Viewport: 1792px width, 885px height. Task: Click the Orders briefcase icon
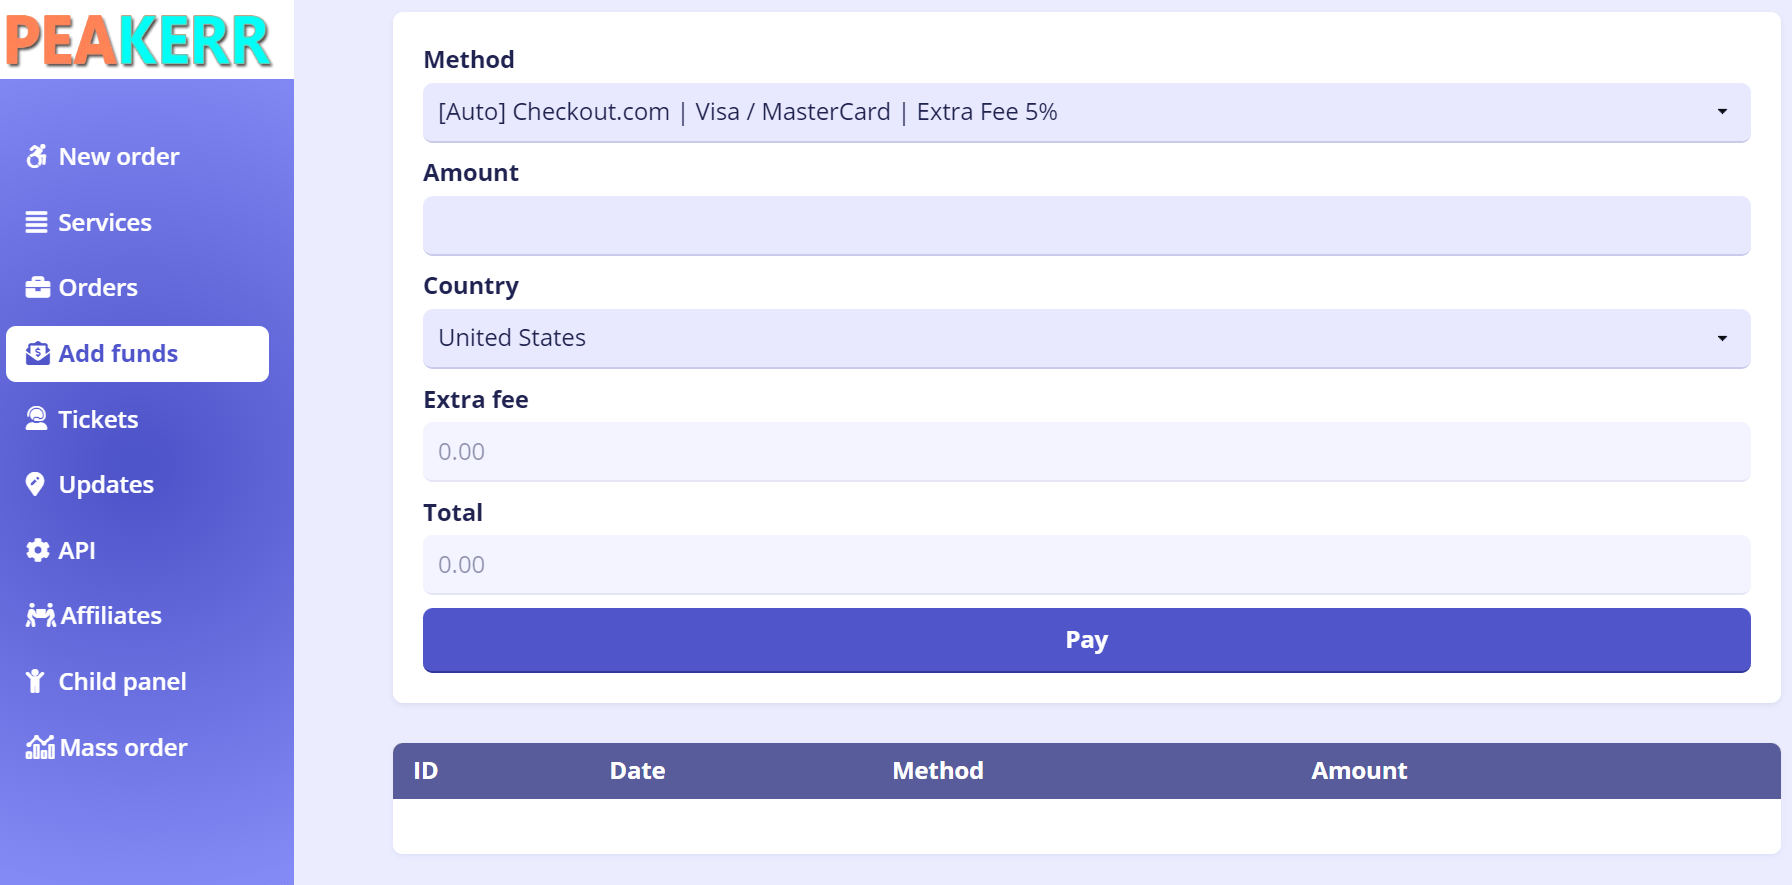38,288
